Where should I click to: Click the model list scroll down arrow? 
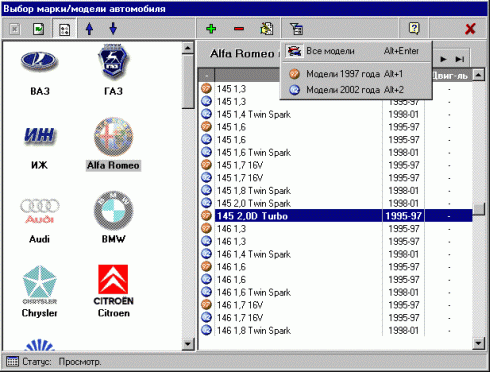coord(479,343)
